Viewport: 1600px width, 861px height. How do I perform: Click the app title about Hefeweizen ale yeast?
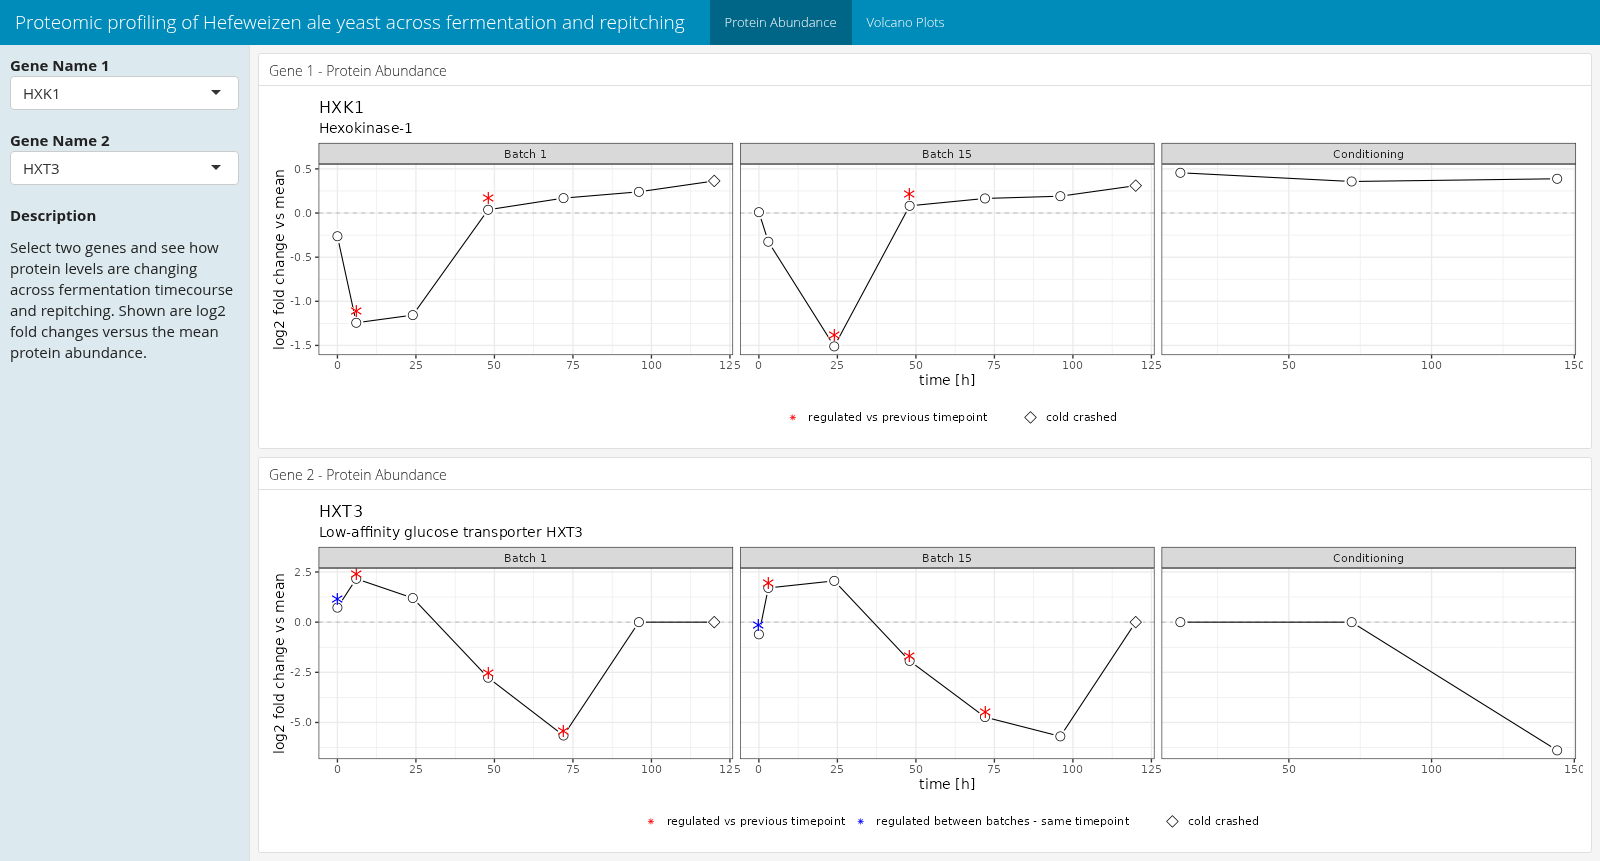click(350, 22)
